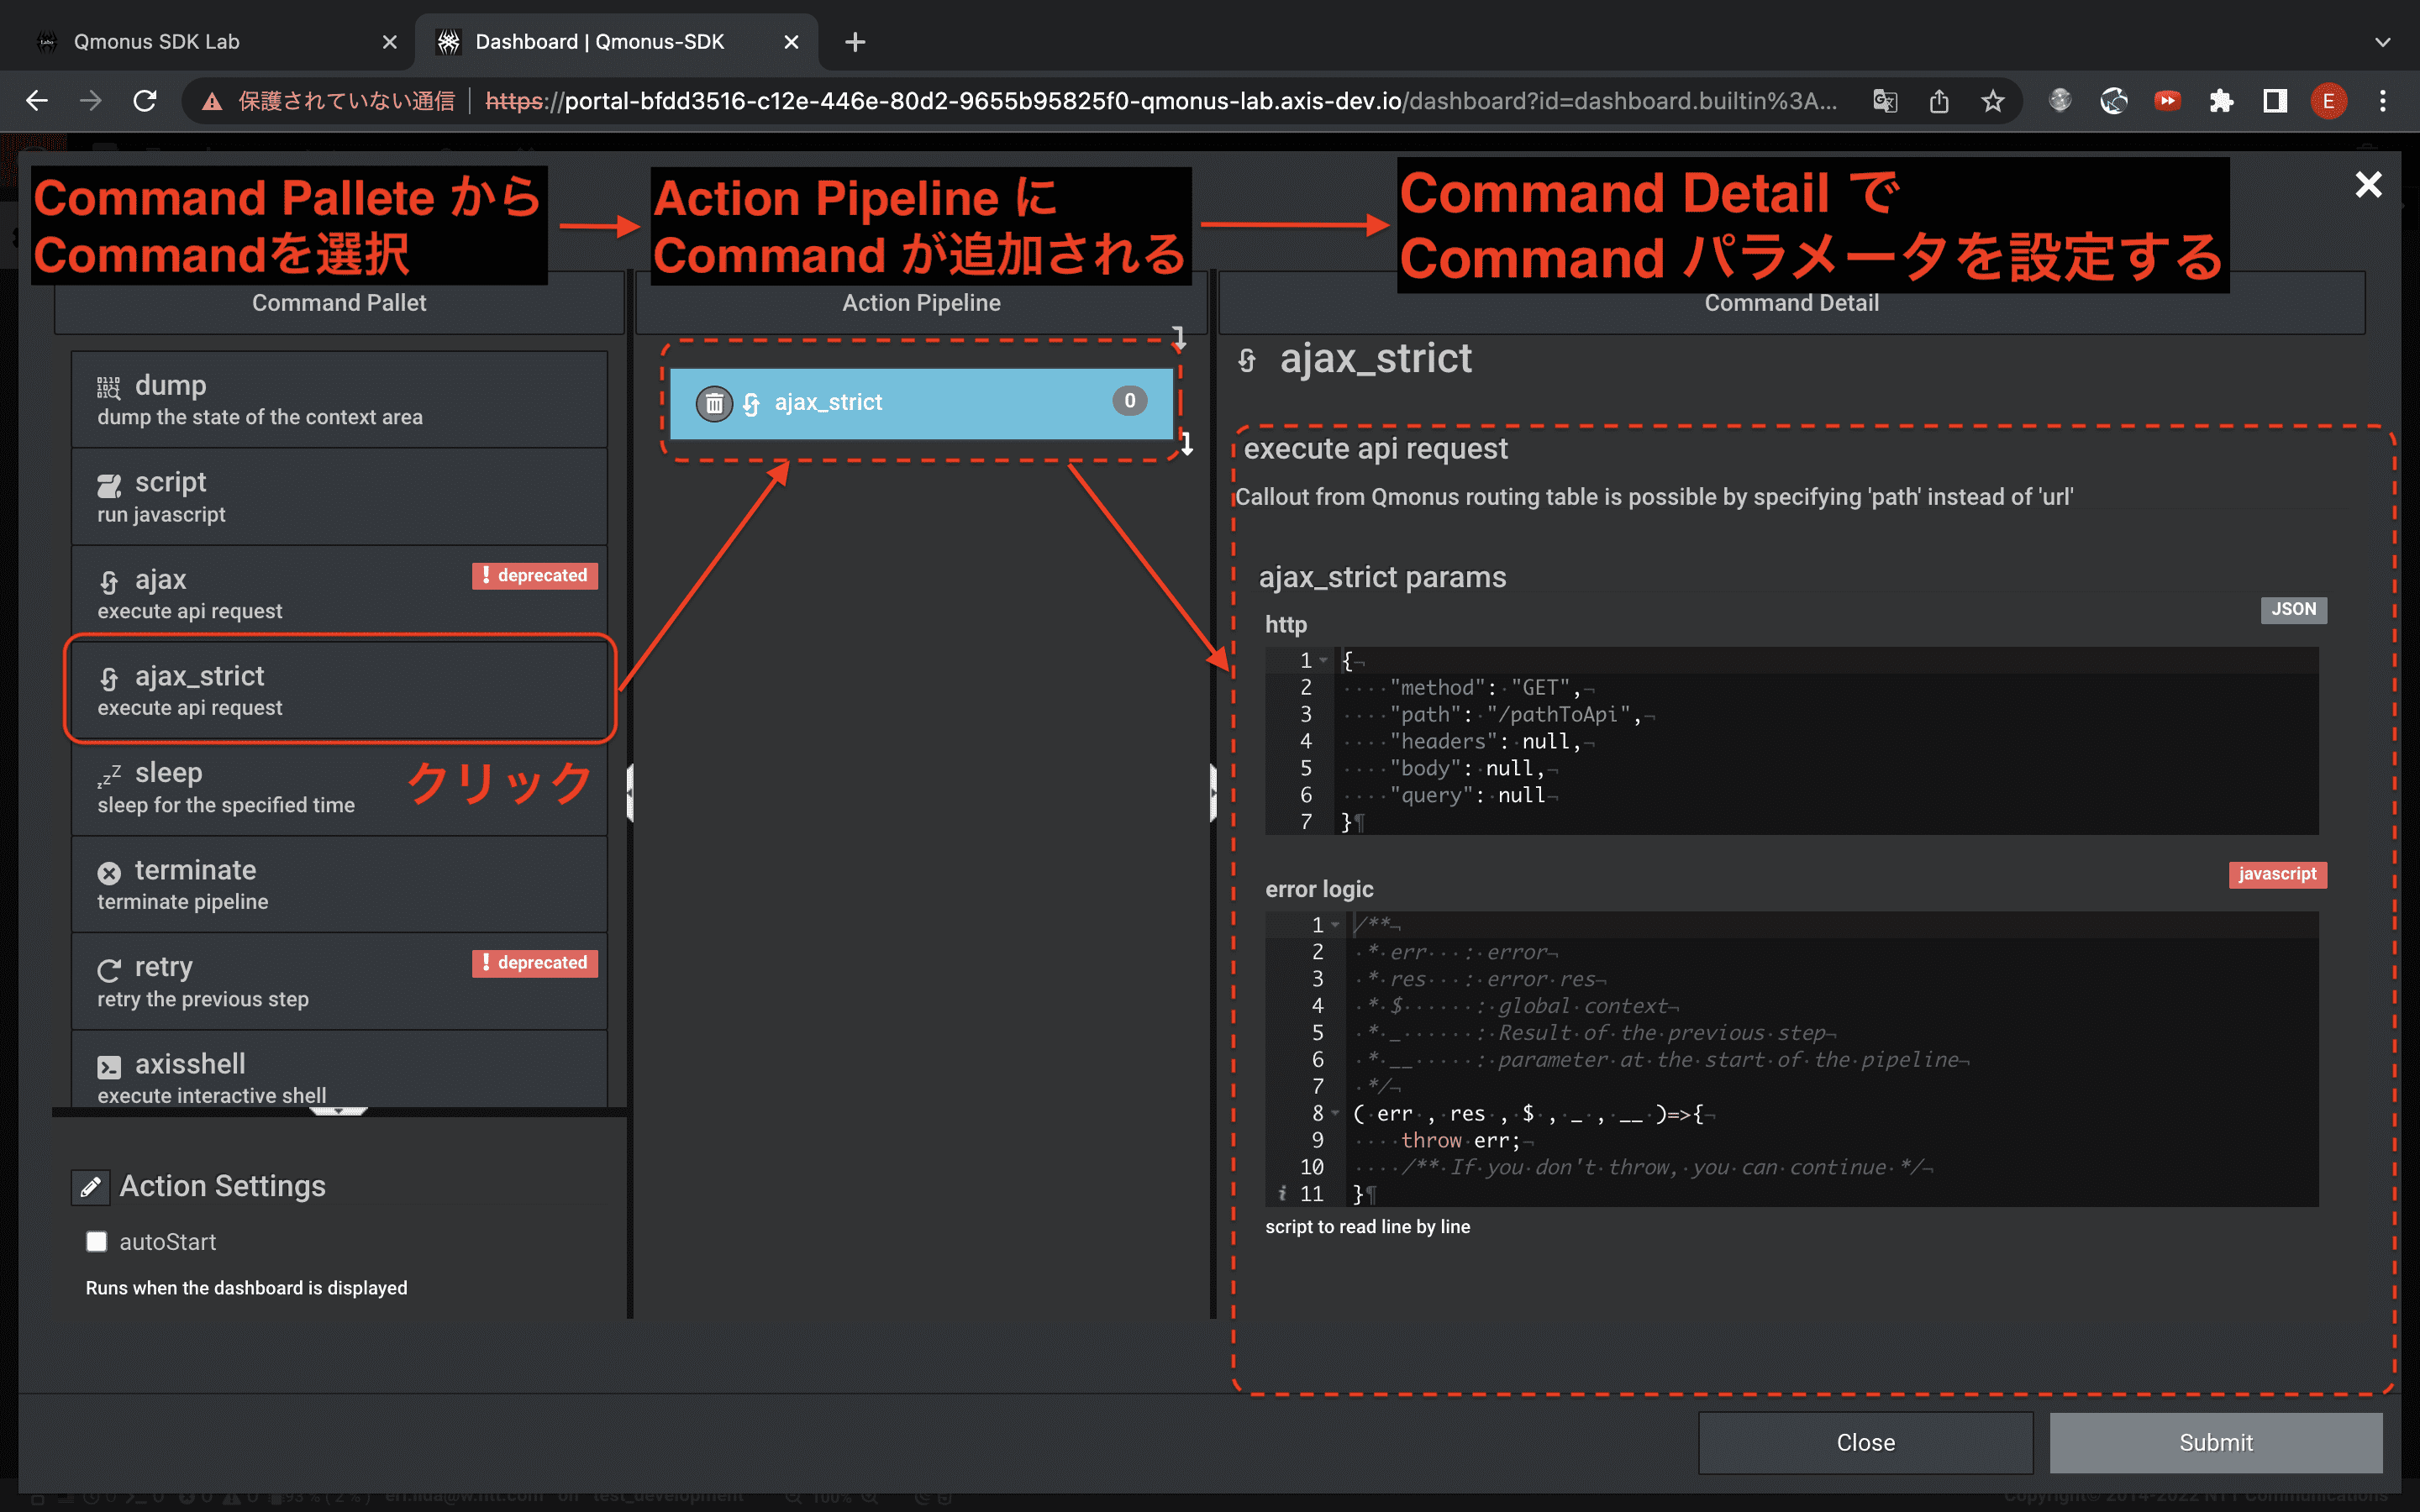Toggle the browser side panel icon
Screen dimensions: 2420x1512
tap(2275, 101)
